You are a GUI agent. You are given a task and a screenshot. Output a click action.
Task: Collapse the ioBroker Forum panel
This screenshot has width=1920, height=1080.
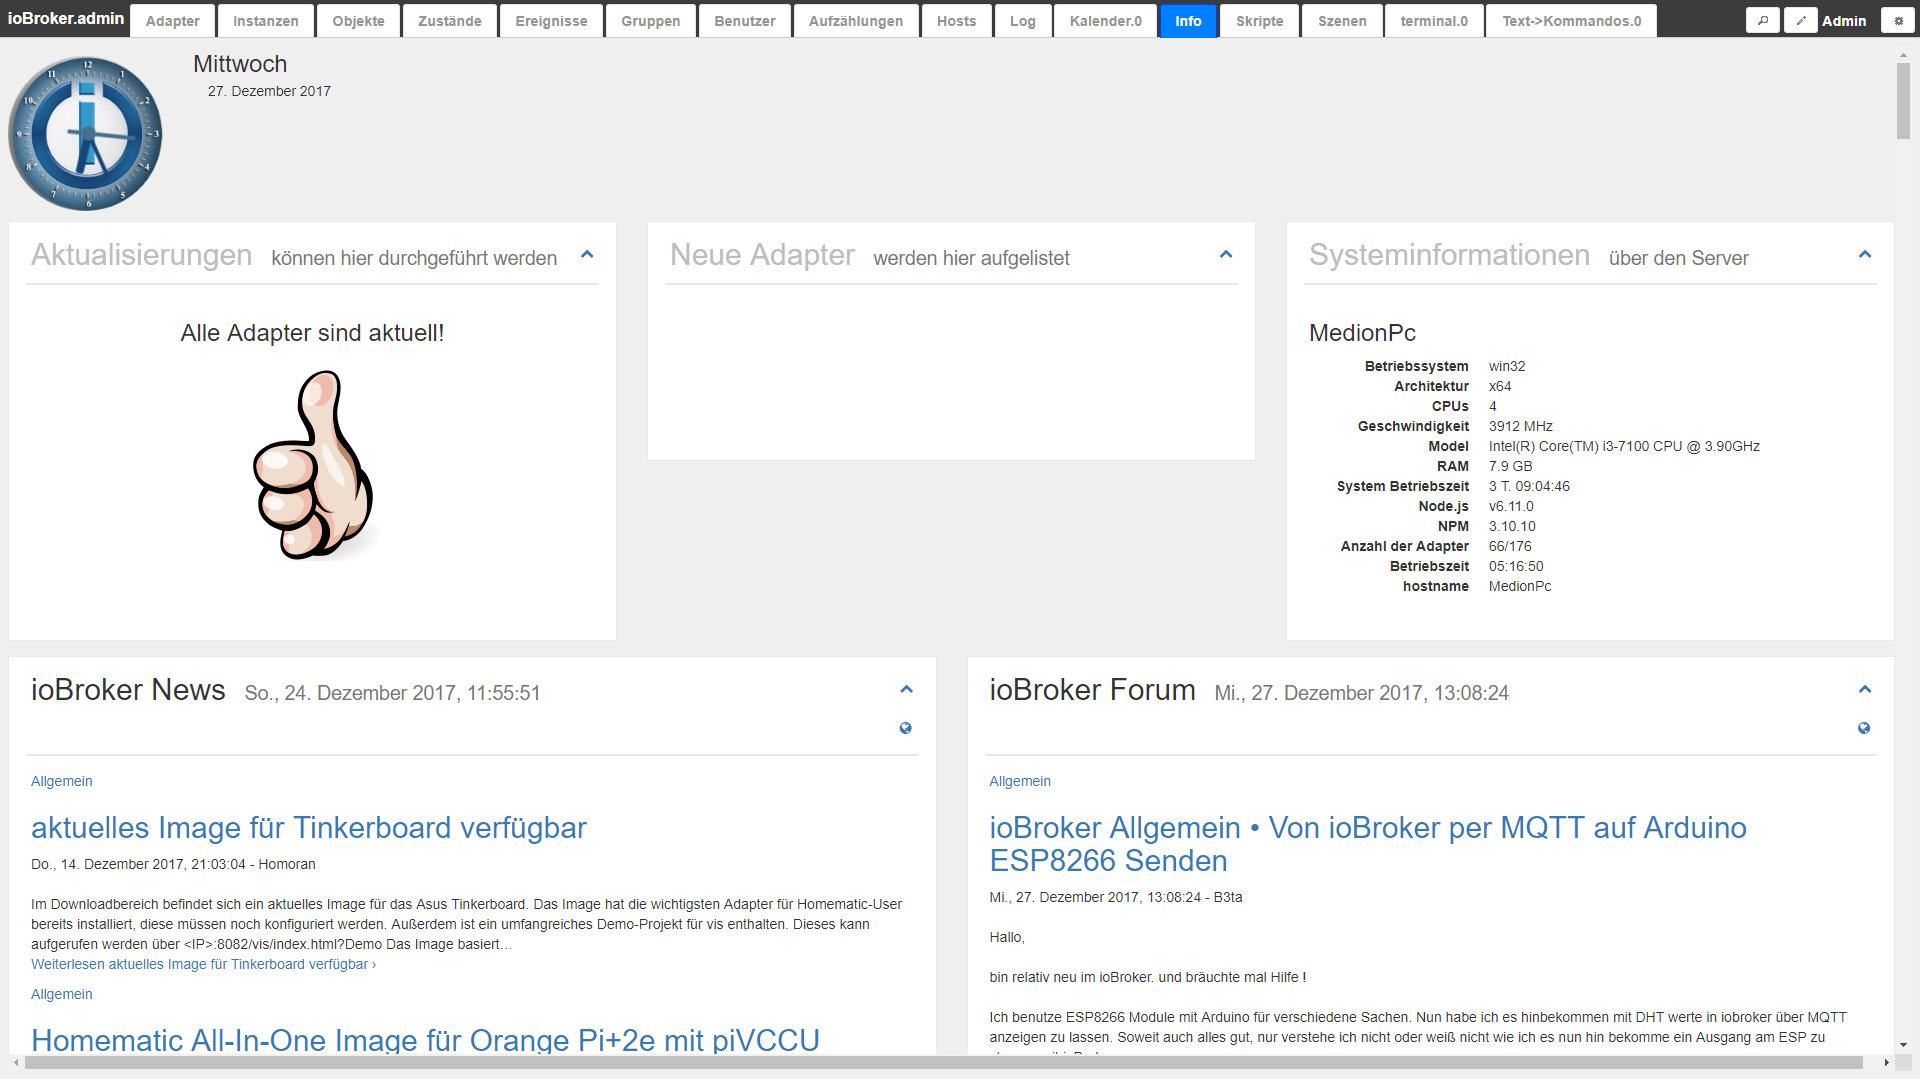1865,690
